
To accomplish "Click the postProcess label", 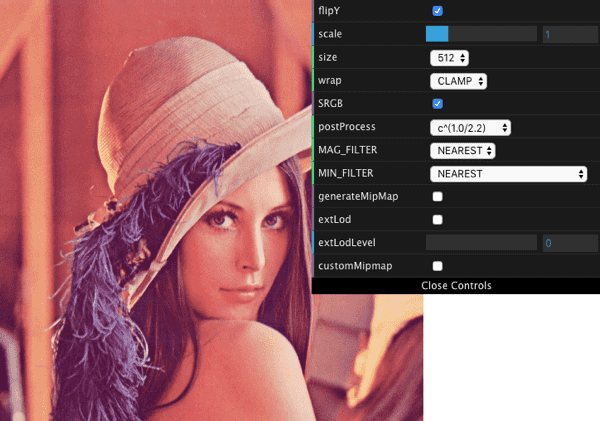I will click(347, 127).
